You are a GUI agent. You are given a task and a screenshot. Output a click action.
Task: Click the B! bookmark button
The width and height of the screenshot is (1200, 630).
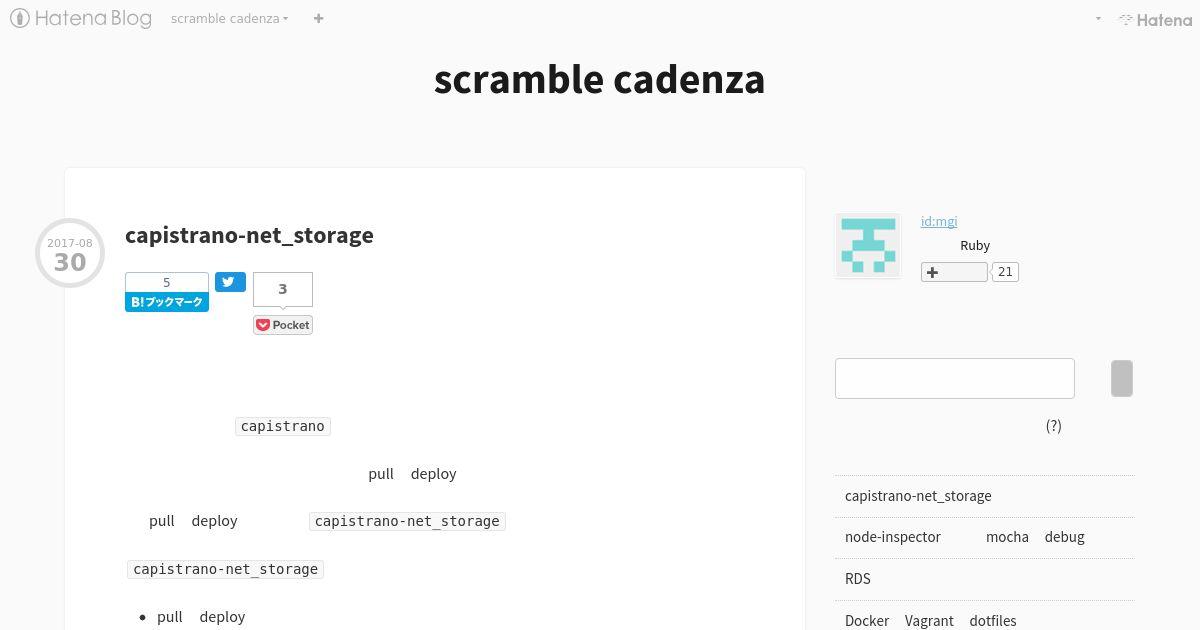167,302
